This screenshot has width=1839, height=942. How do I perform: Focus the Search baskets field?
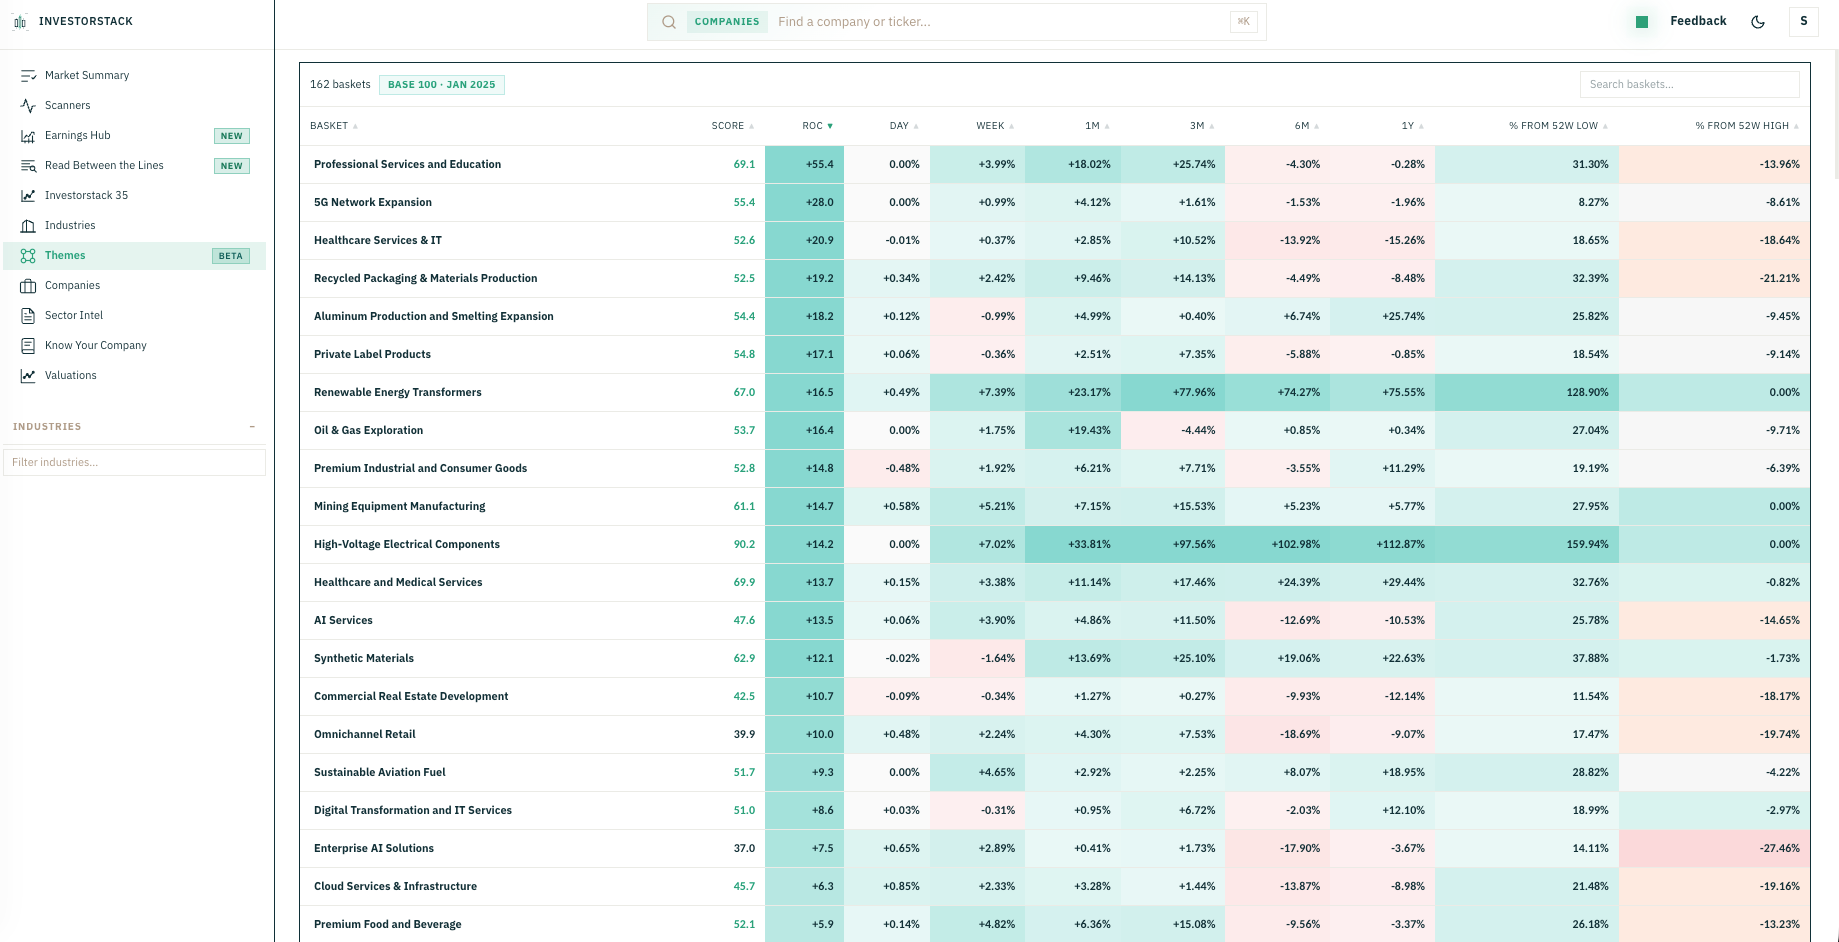1689,84
